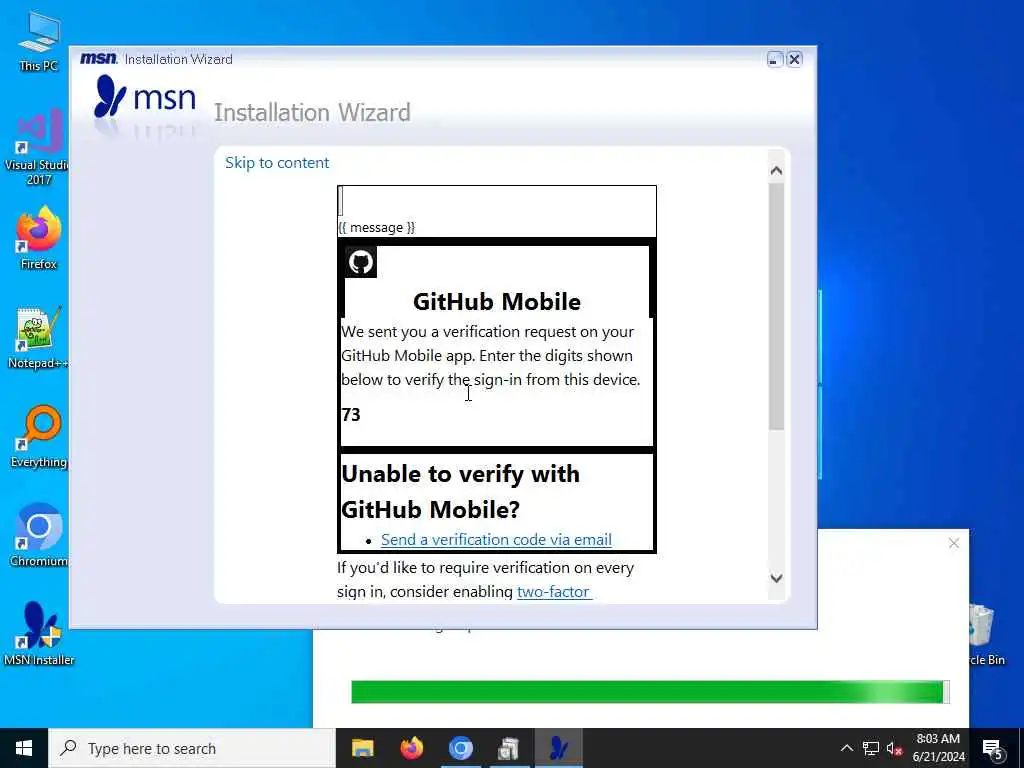Open File Explorer from taskbar
The image size is (1024, 768).
[362, 748]
